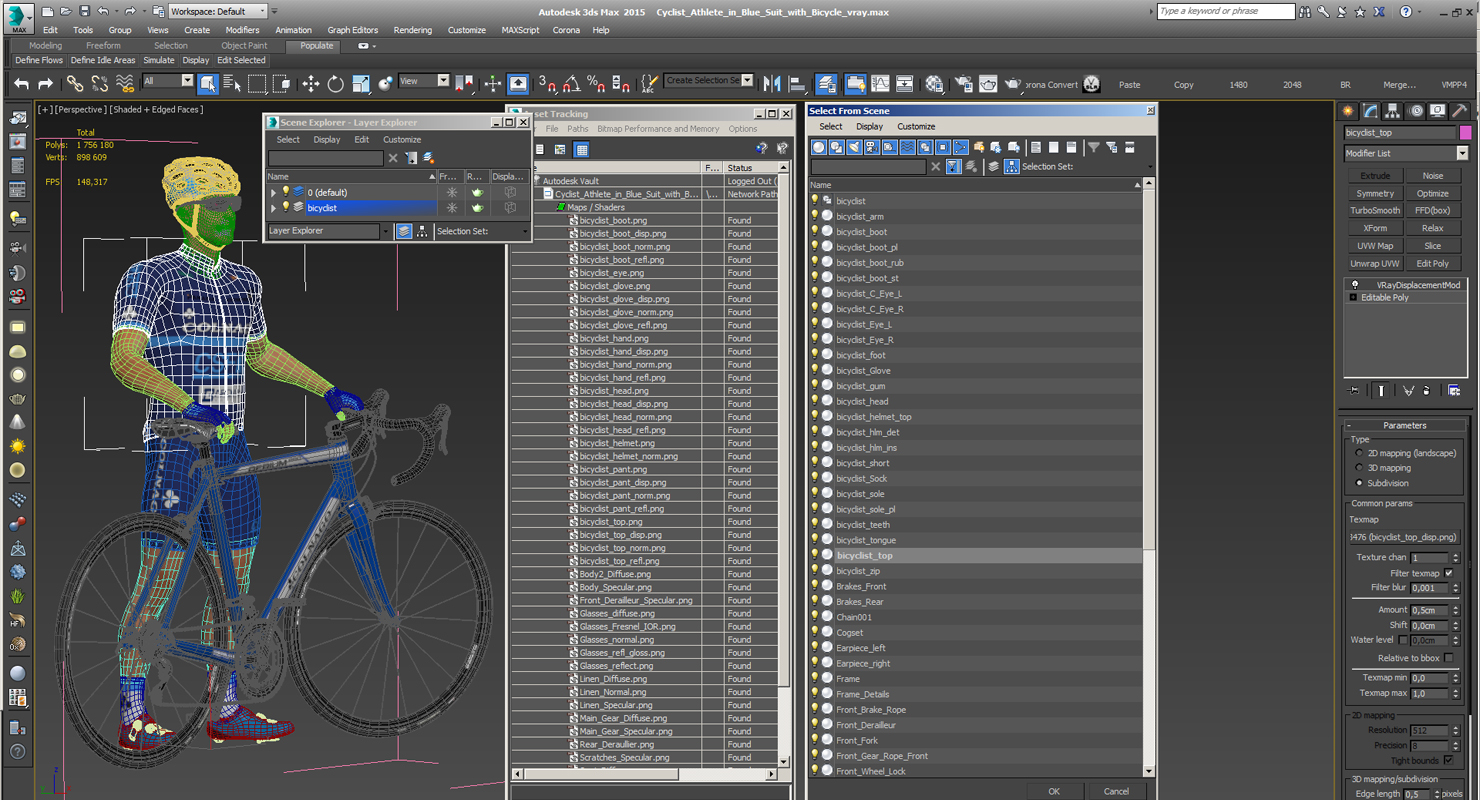Viewport: 1480px width, 800px height.
Task: Choose the 3D mapping radio button
Action: [1359, 468]
